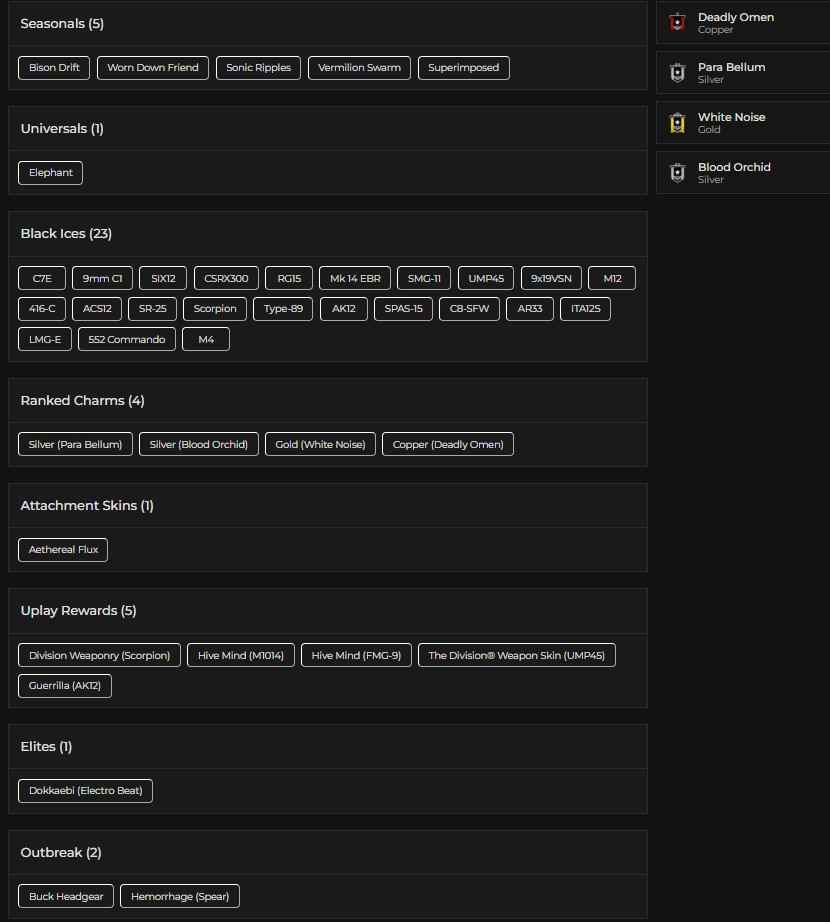
Task: Click the Guerrilla (AK12) Uplay reward
Action: pyautogui.click(x=64, y=686)
